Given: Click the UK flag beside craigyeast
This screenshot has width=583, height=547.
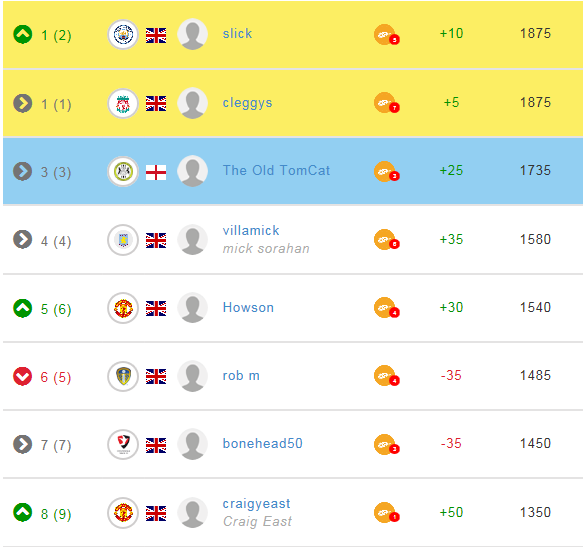Looking at the screenshot, I should 156,514.
